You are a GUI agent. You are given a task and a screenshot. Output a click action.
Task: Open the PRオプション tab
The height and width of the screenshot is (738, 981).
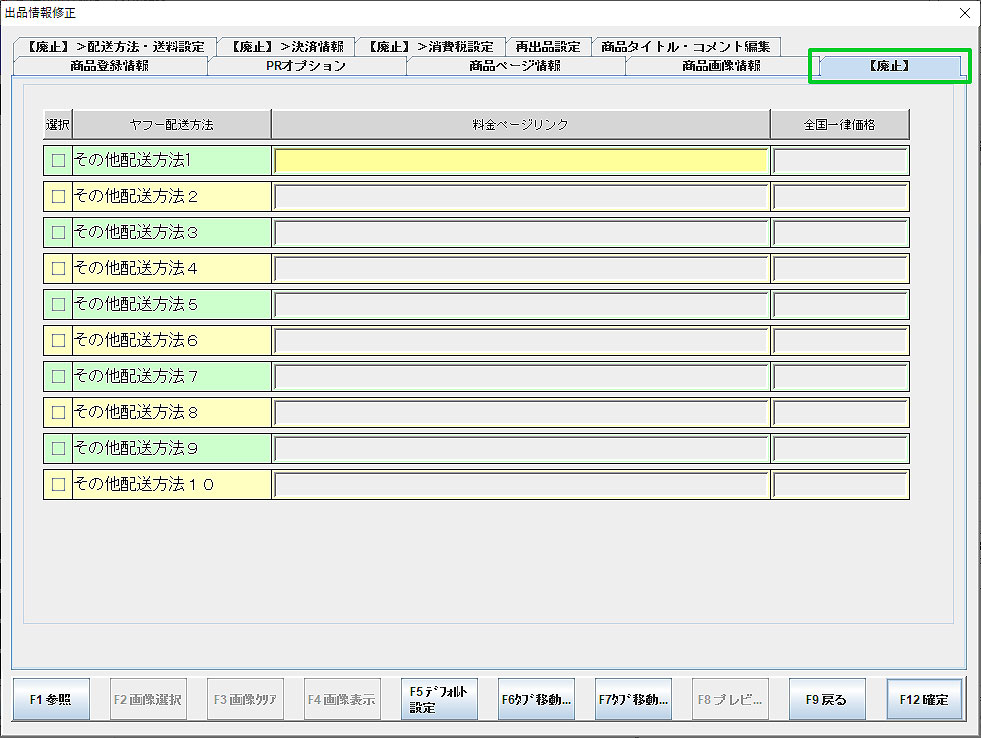(306, 66)
